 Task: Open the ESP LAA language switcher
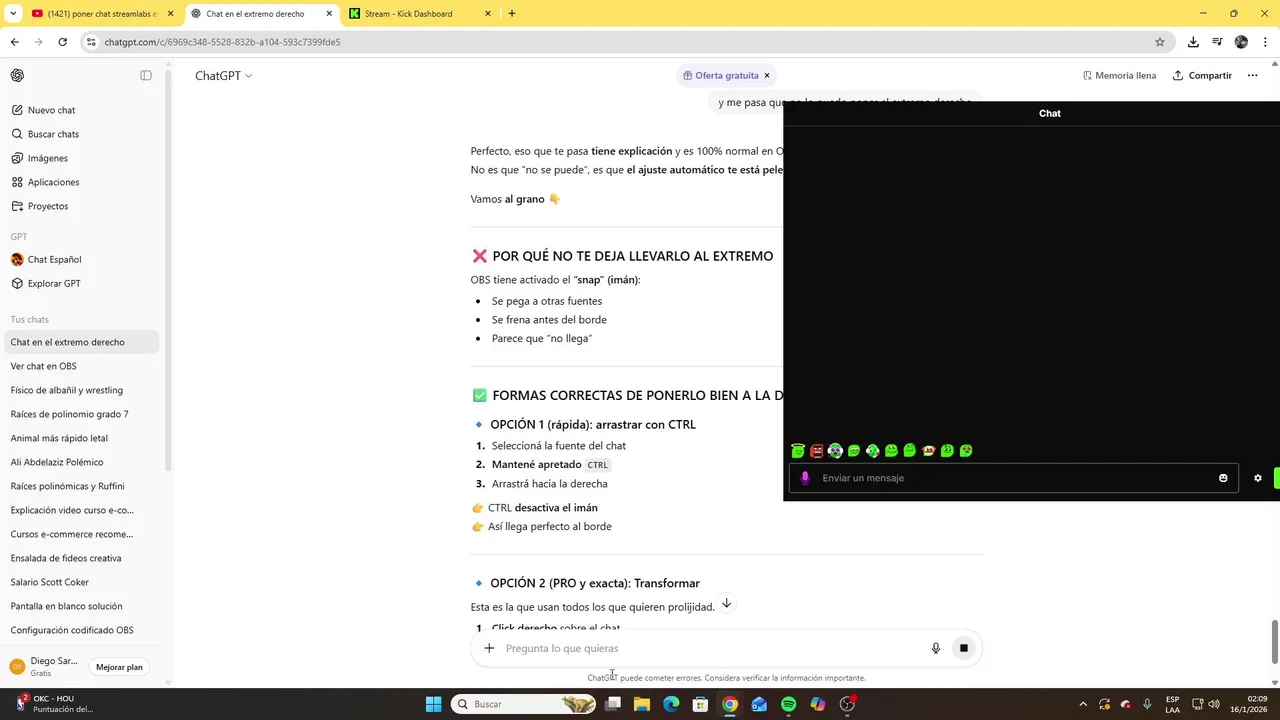1172,704
